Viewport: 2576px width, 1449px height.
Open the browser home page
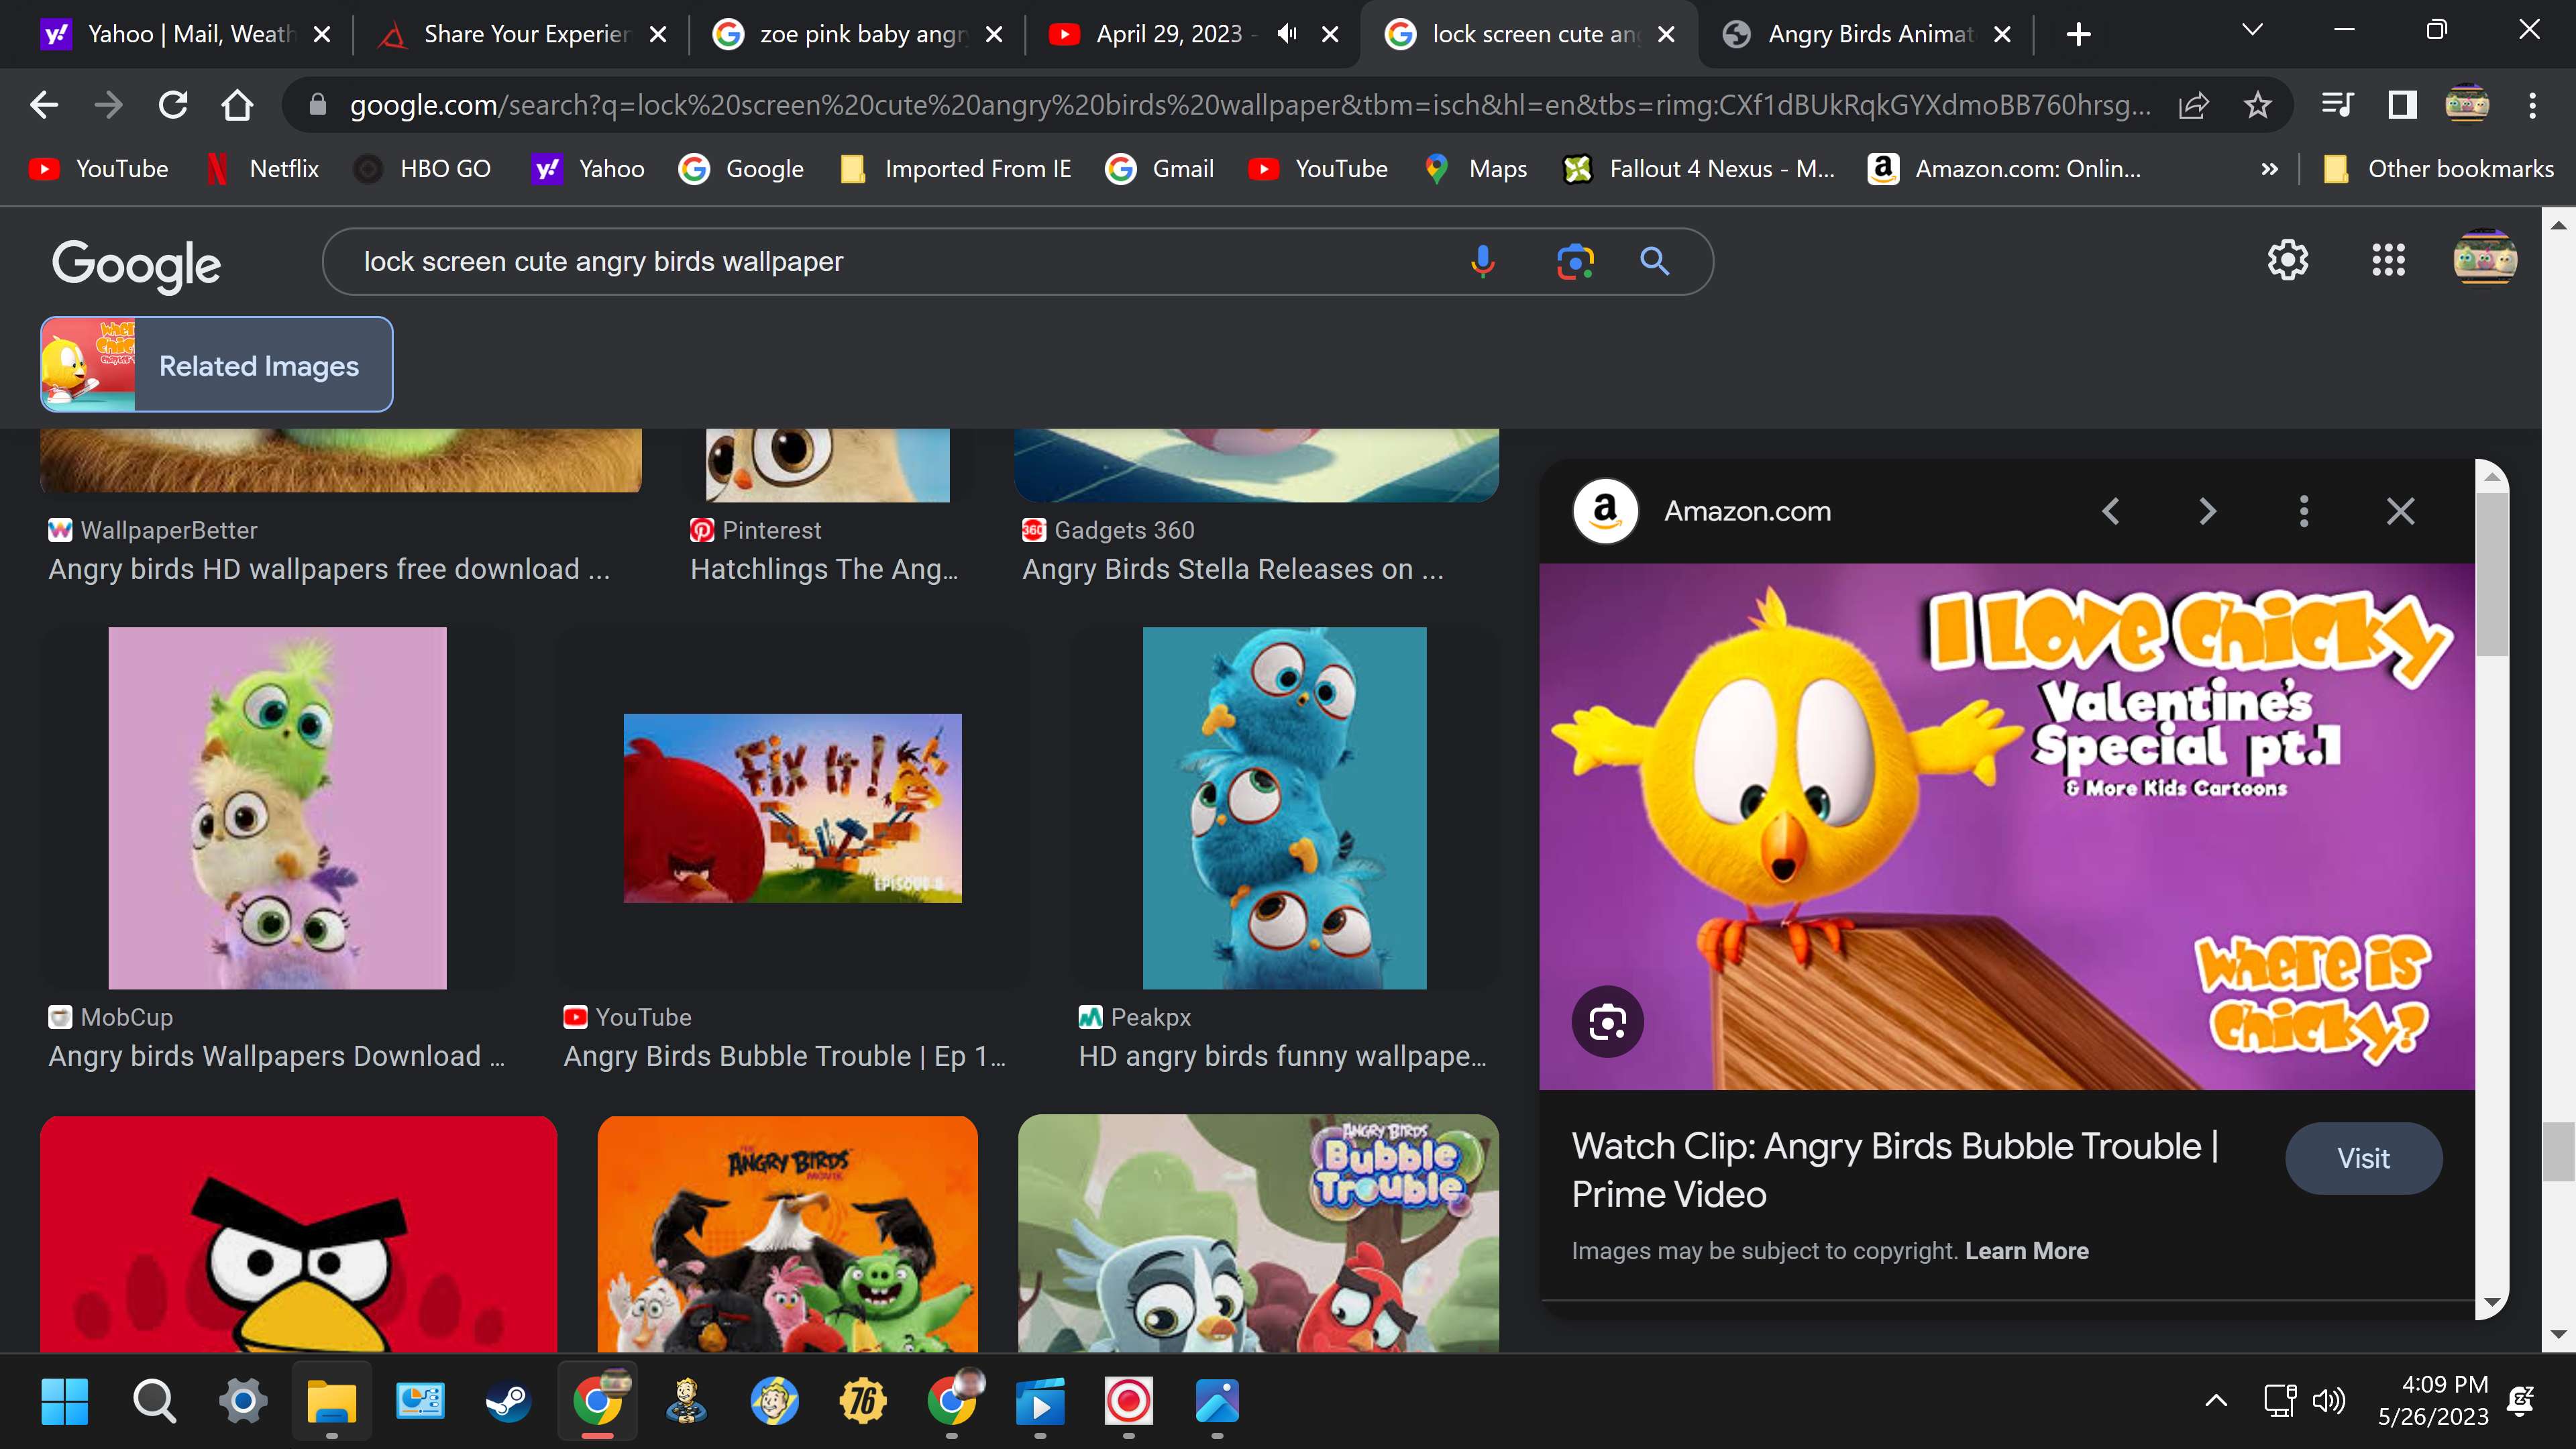(237, 105)
